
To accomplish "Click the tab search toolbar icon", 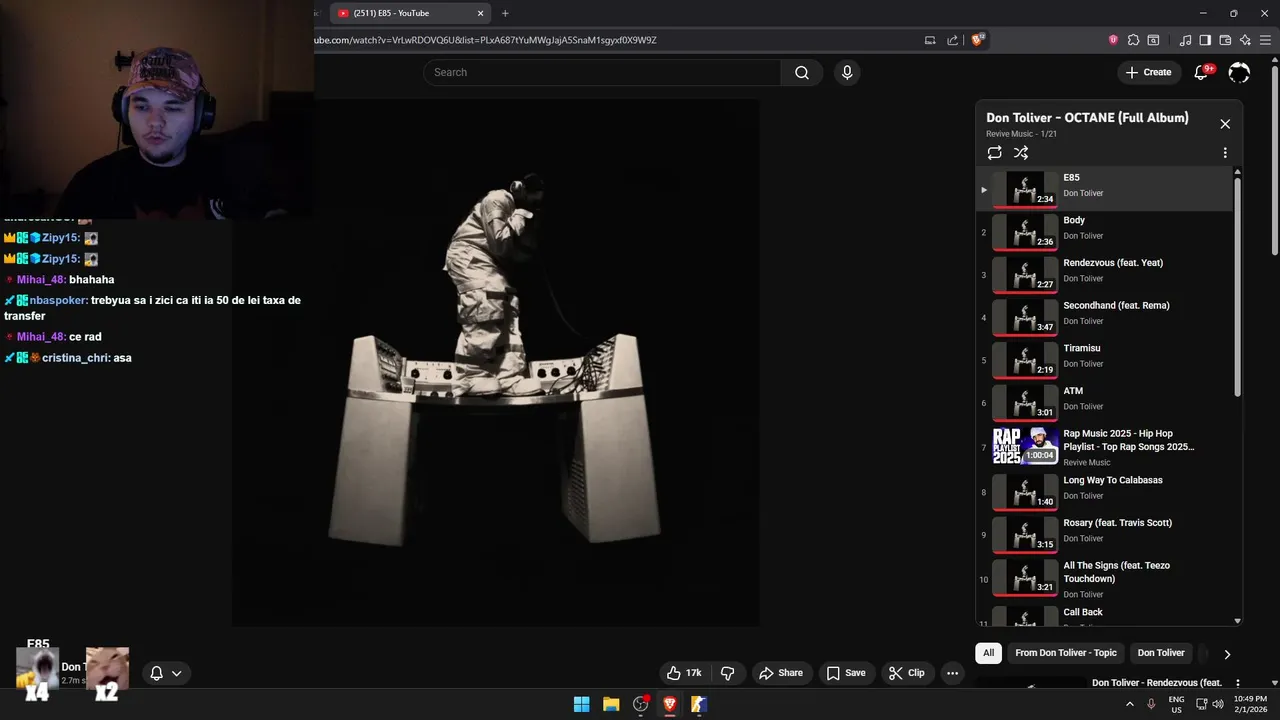I will tap(1153, 40).
